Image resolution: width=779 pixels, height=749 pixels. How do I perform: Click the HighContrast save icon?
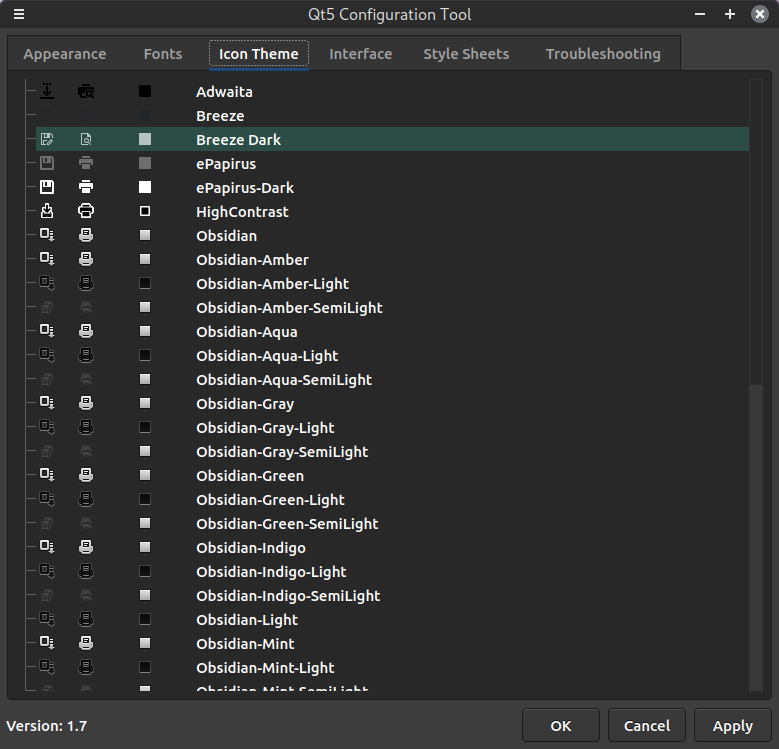coord(46,212)
